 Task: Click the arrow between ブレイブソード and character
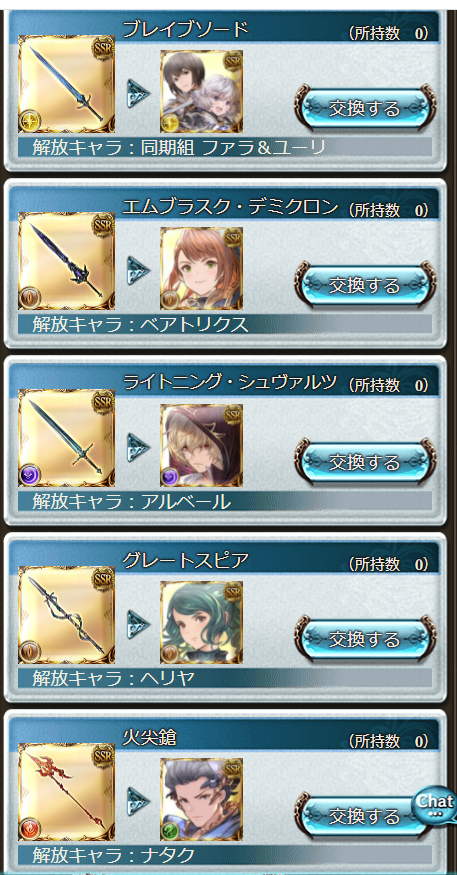pyautogui.click(x=138, y=93)
